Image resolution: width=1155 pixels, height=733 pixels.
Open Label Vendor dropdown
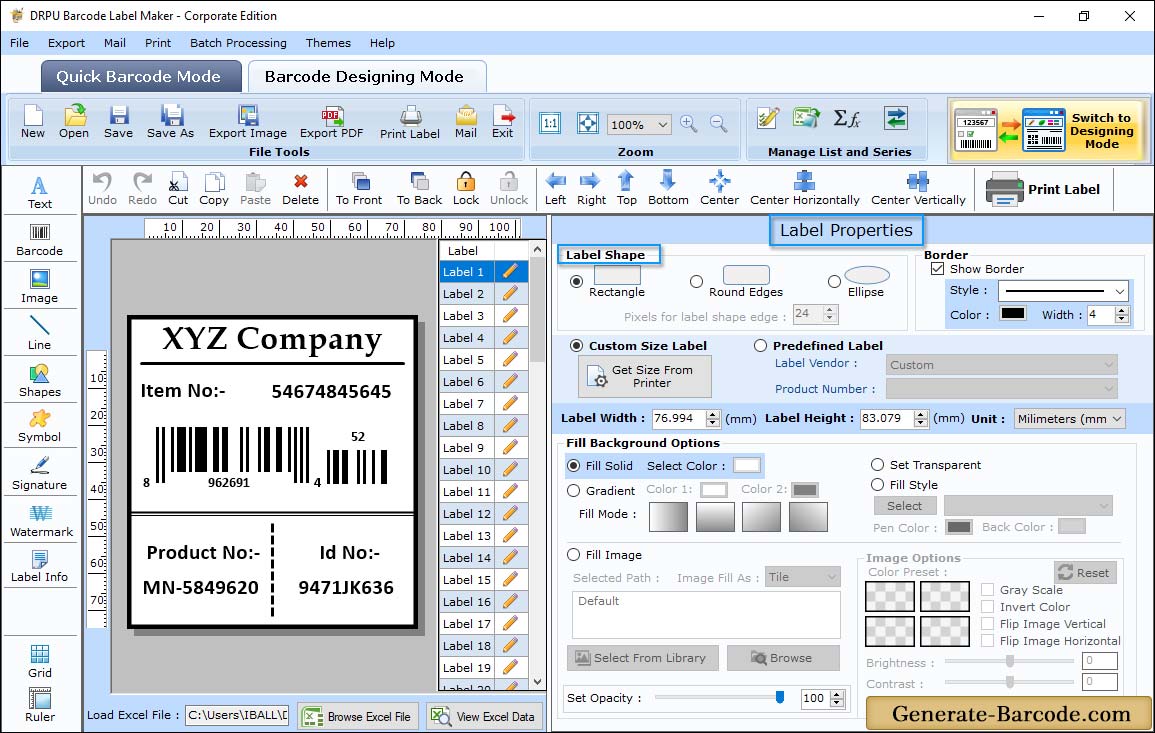coord(1001,365)
